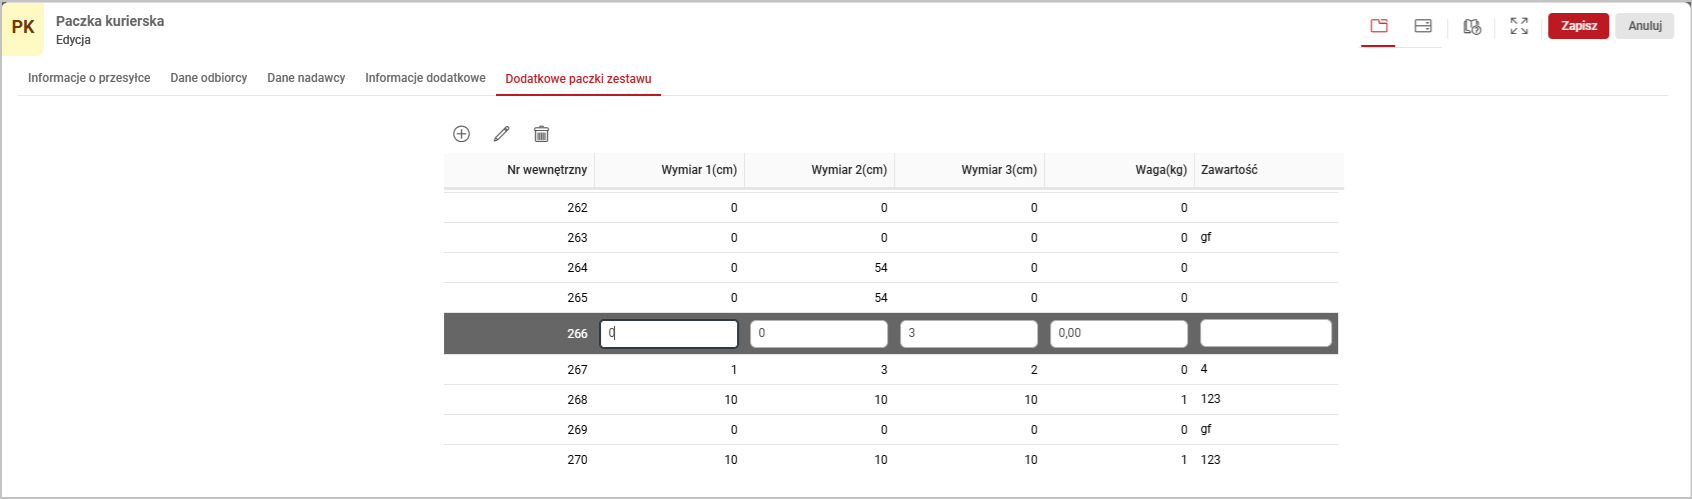
Task: Open the Informacje o przesyłce tab
Action: pyautogui.click(x=89, y=78)
